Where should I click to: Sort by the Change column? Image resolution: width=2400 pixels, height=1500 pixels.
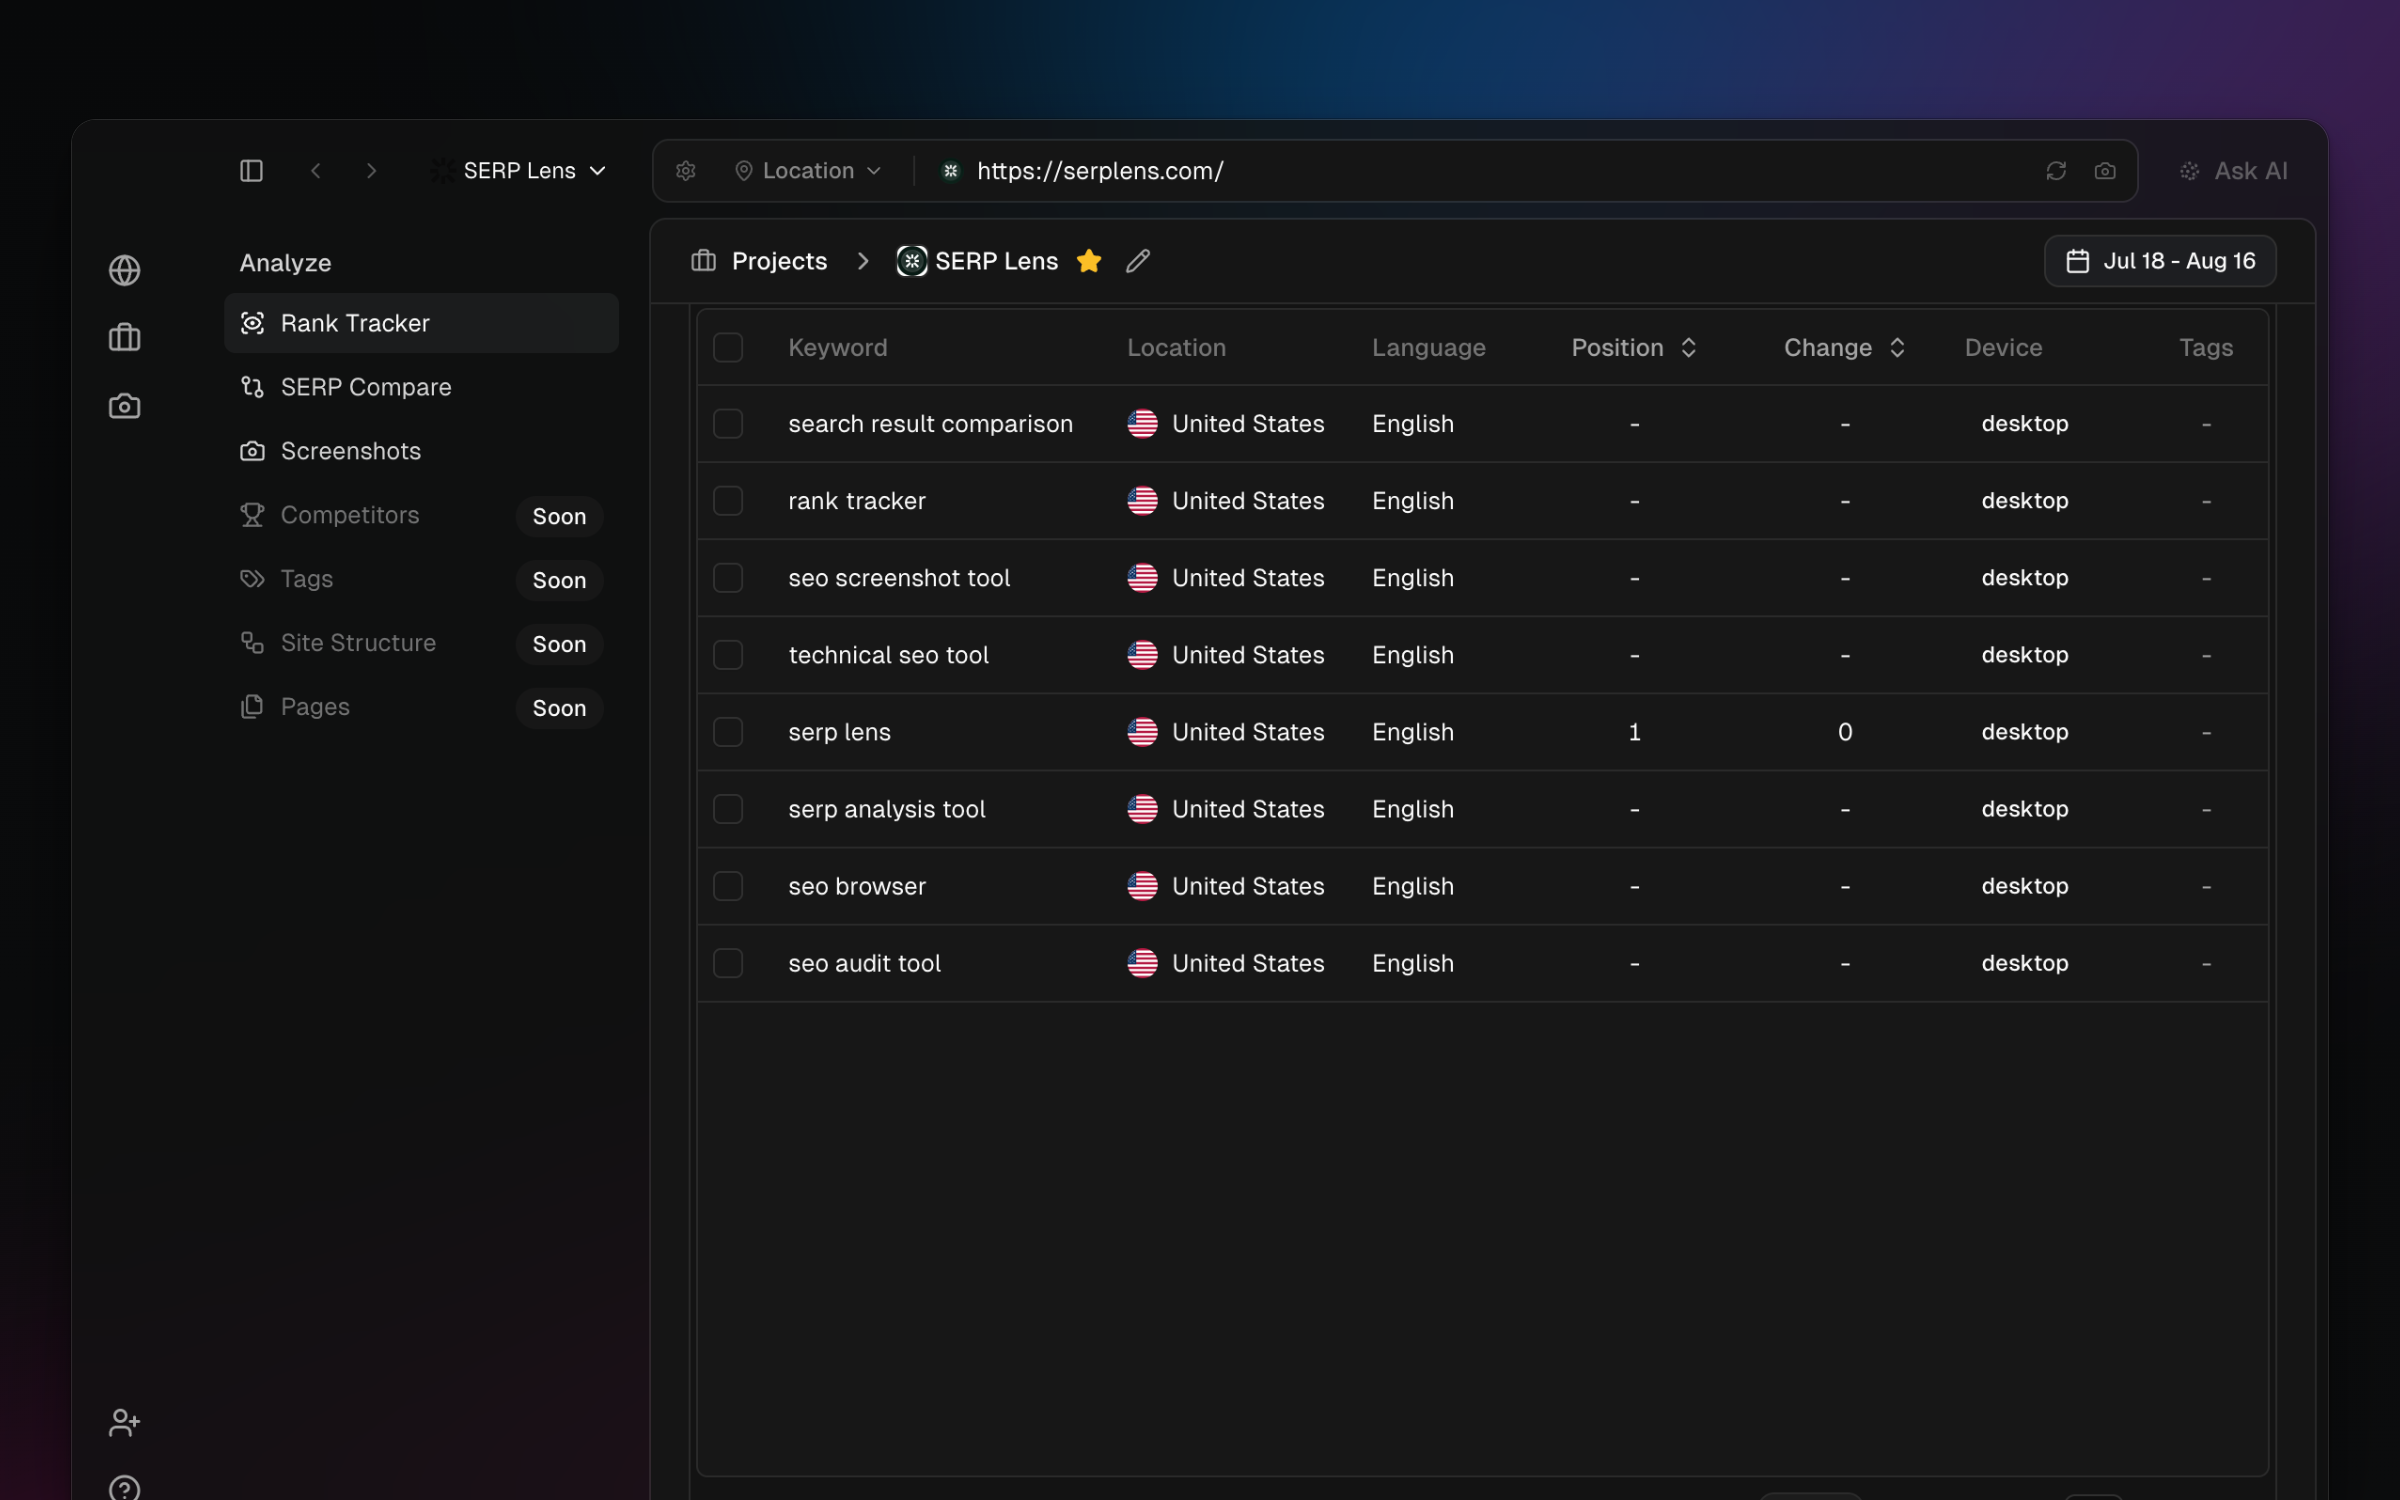1844,348
